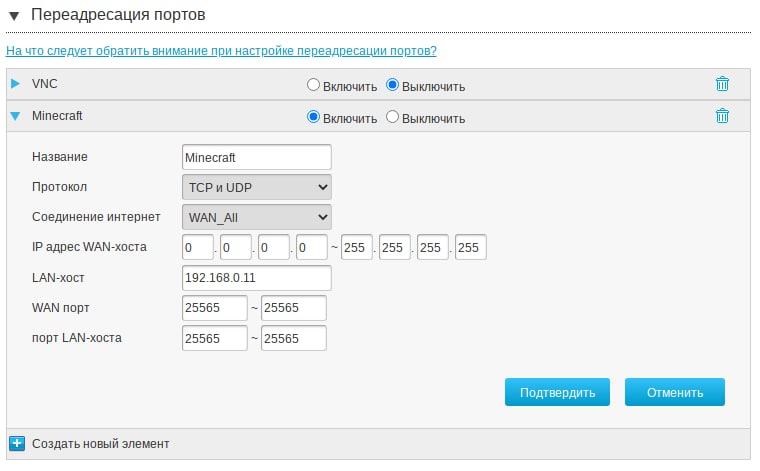Open the Протокол dropdown
The height and width of the screenshot is (471, 760).
(x=257, y=187)
